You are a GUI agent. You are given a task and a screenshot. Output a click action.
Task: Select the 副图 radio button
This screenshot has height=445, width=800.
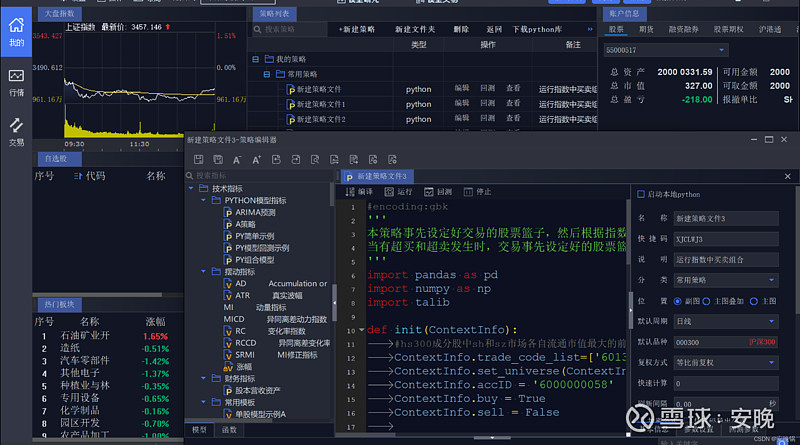[x=680, y=300]
